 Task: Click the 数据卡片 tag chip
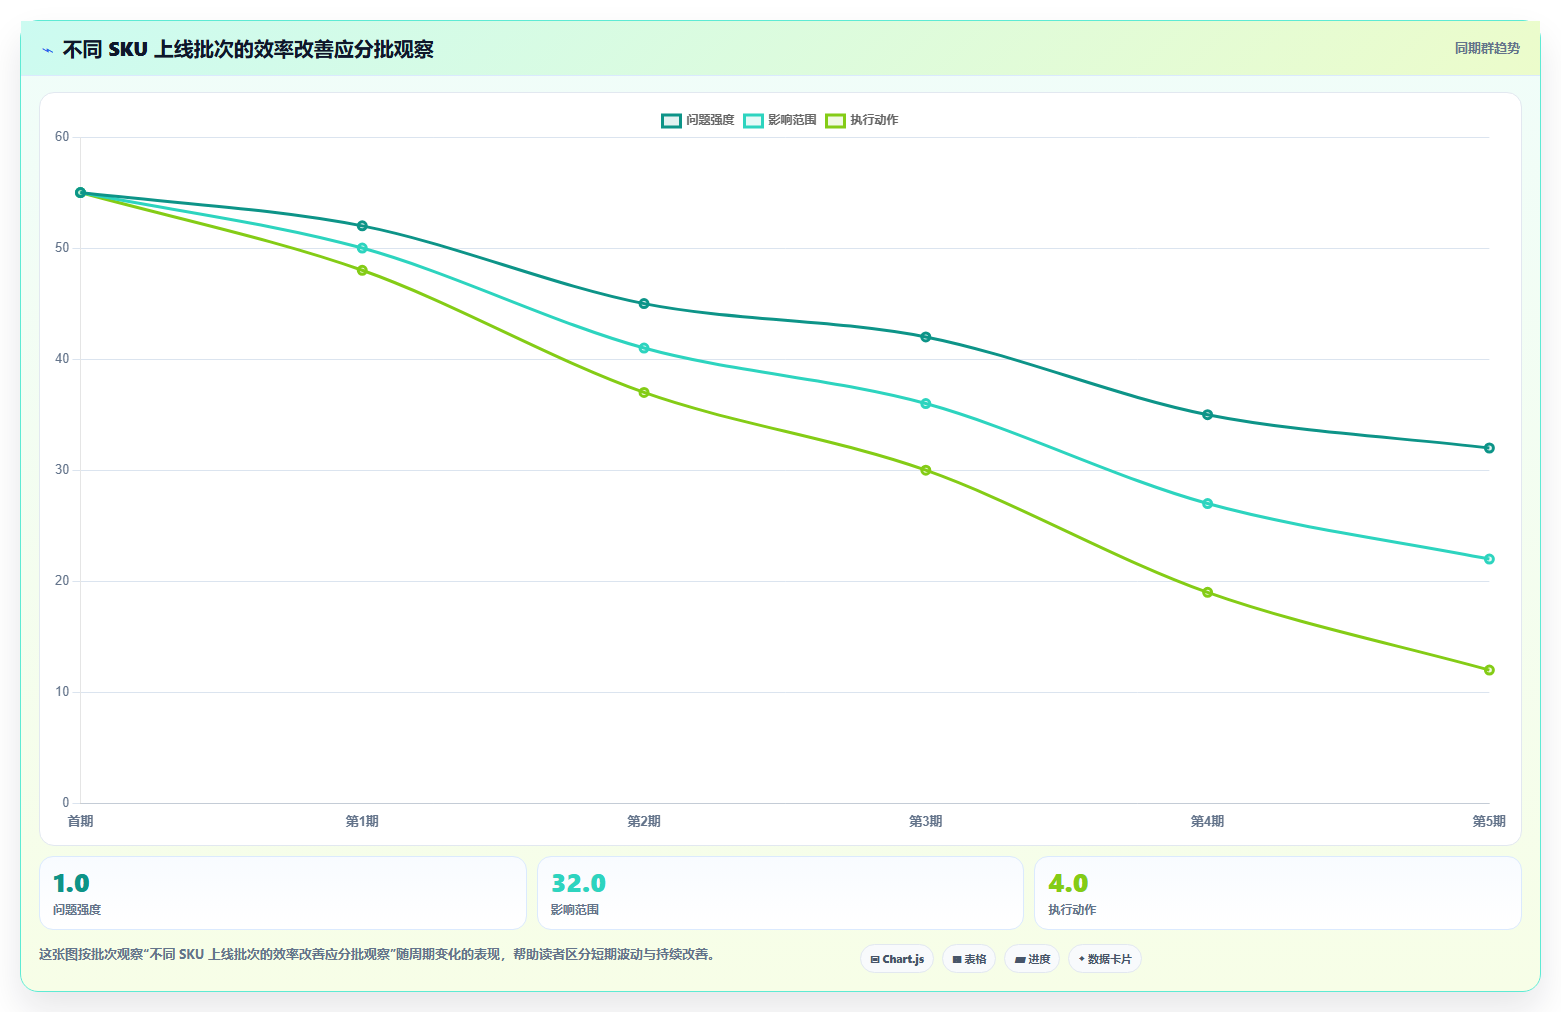[x=1105, y=959]
